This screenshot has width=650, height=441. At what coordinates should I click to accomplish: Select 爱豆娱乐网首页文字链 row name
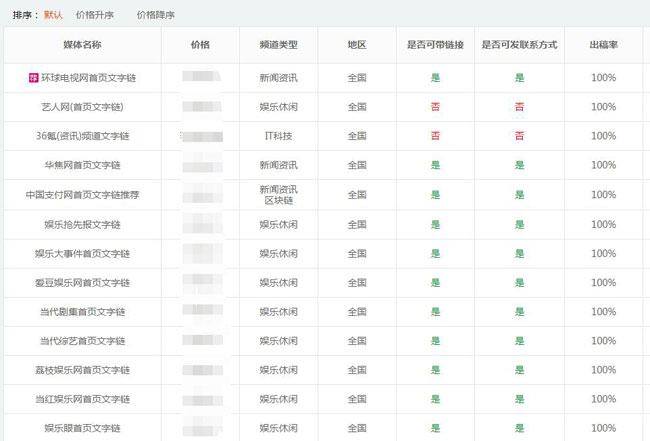(82, 283)
